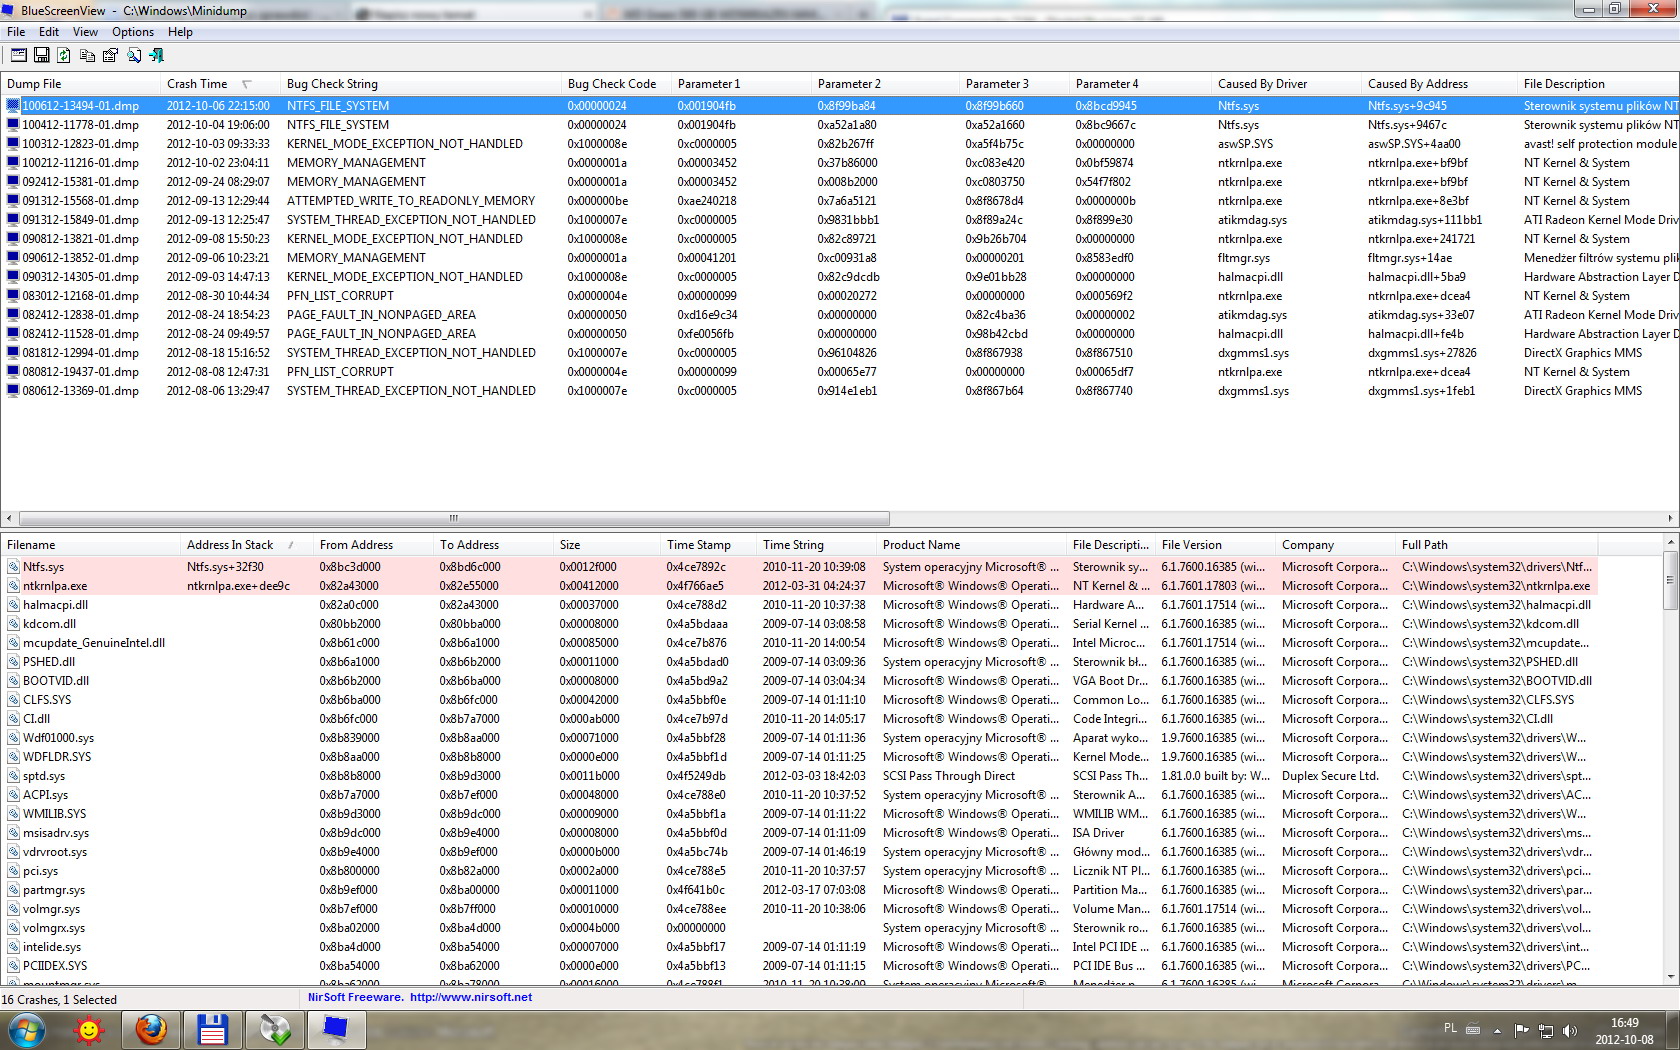Click the lower pane vertical scrollbar thumb
The image size is (1680, 1050).
pos(1670,579)
